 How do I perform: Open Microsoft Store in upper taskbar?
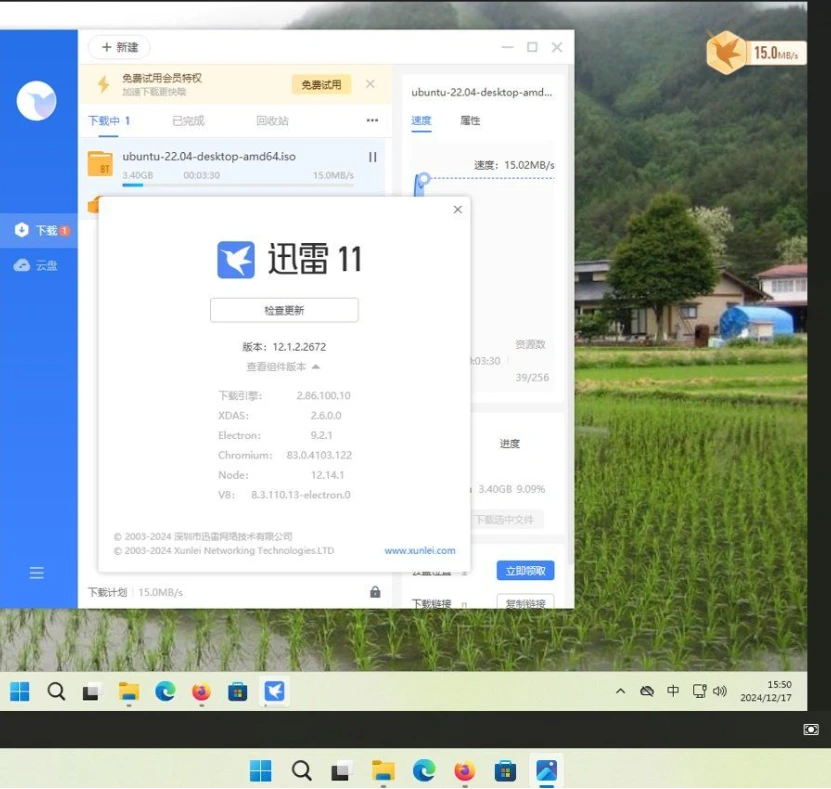237,692
